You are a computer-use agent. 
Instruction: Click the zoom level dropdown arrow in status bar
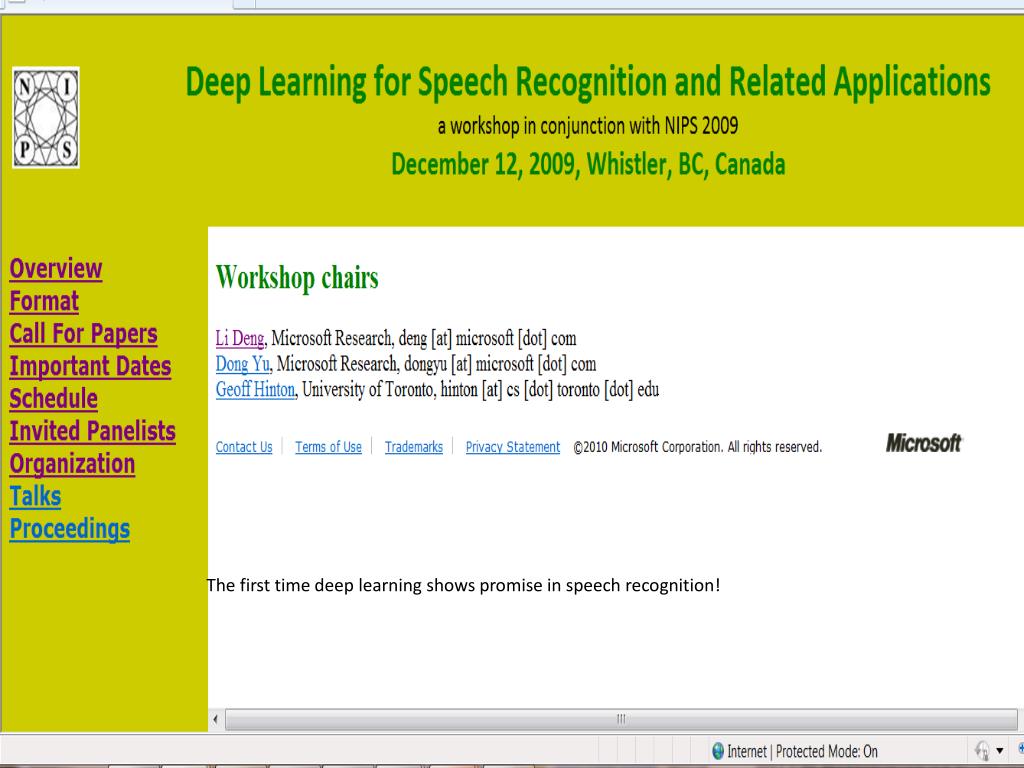pos(999,751)
